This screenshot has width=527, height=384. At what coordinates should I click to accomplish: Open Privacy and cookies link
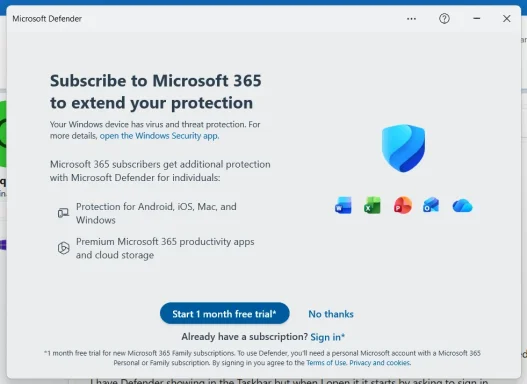(380, 363)
